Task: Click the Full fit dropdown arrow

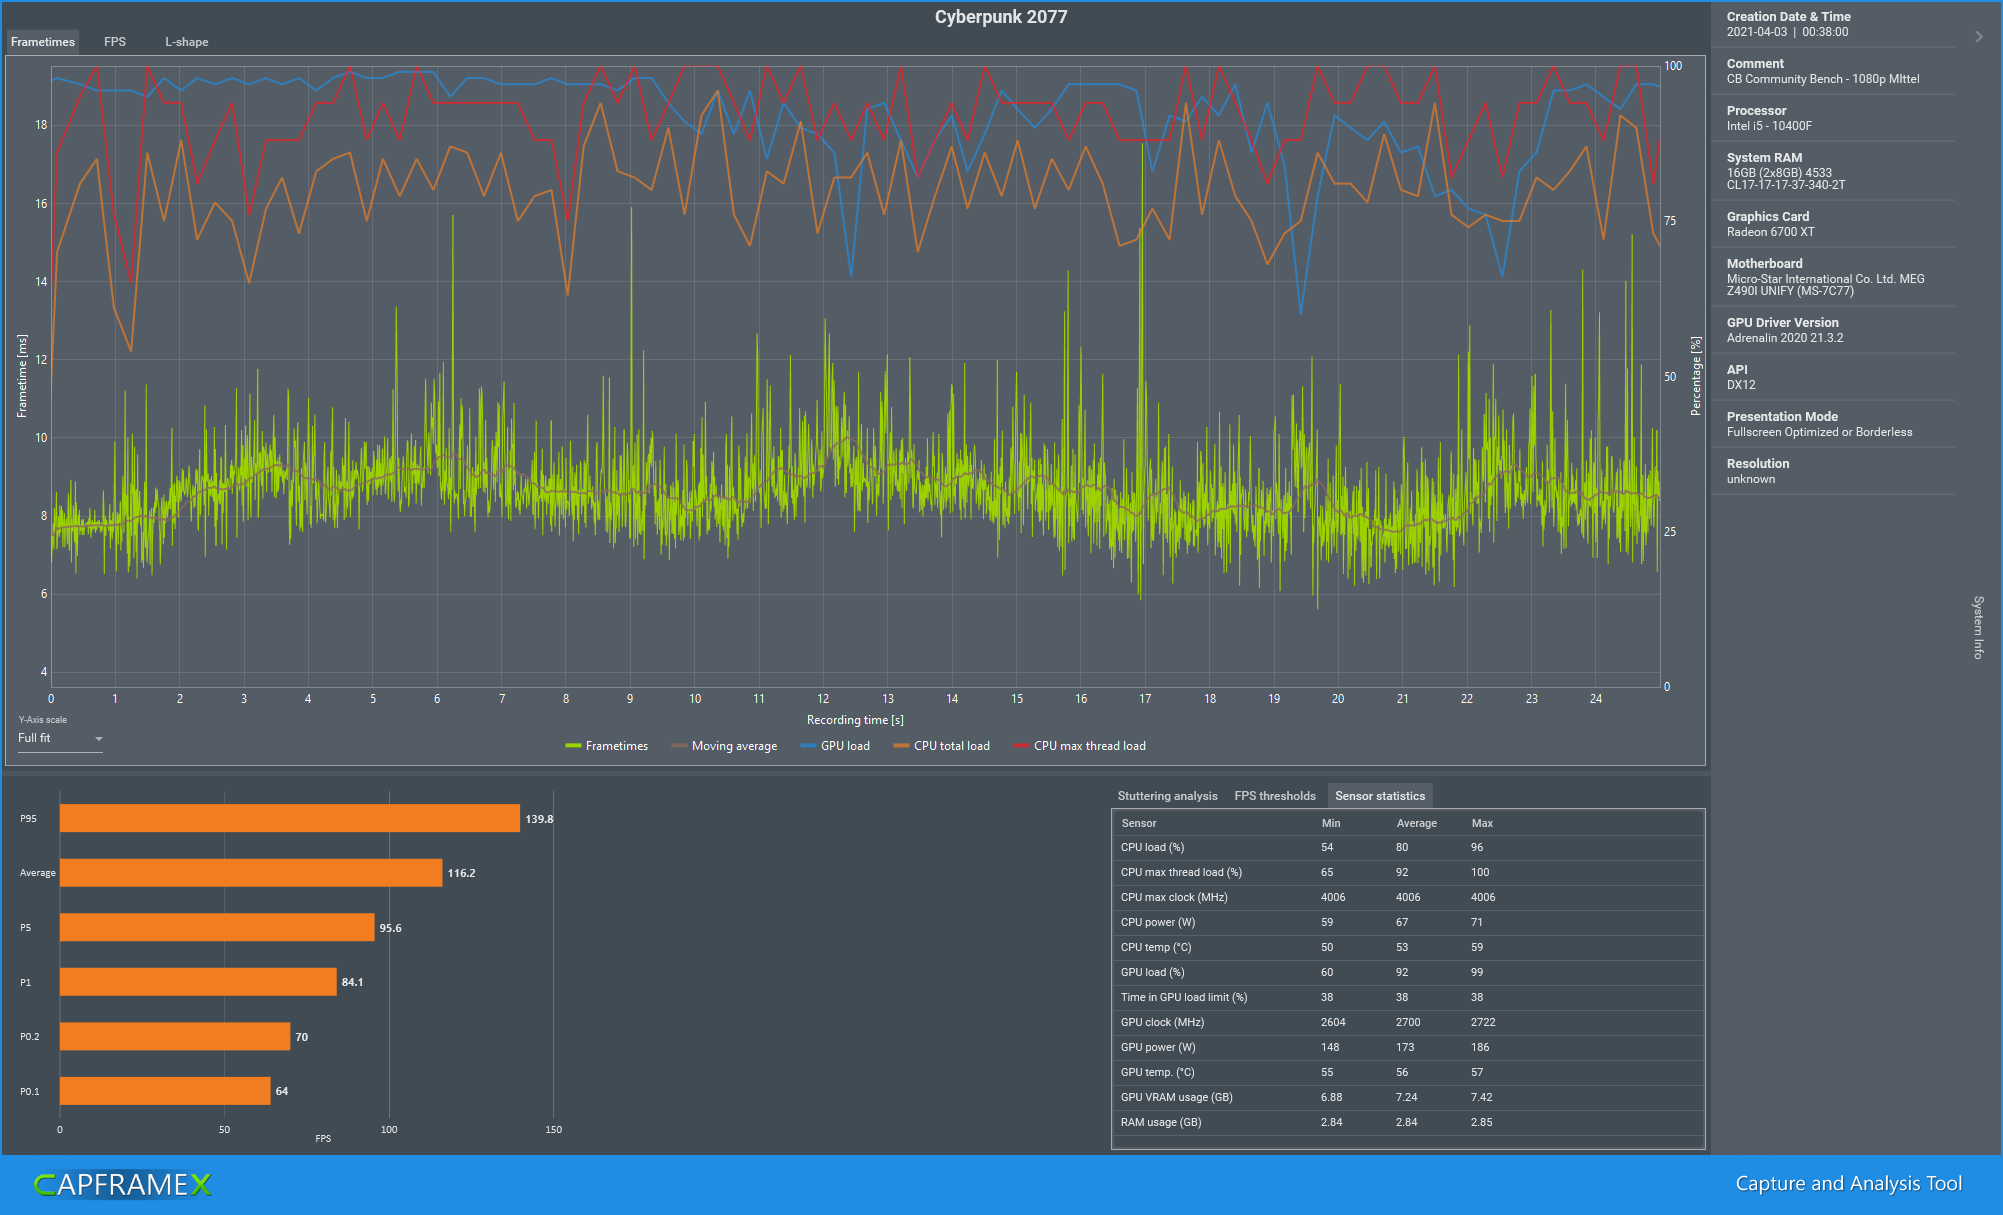Action: click(98, 739)
